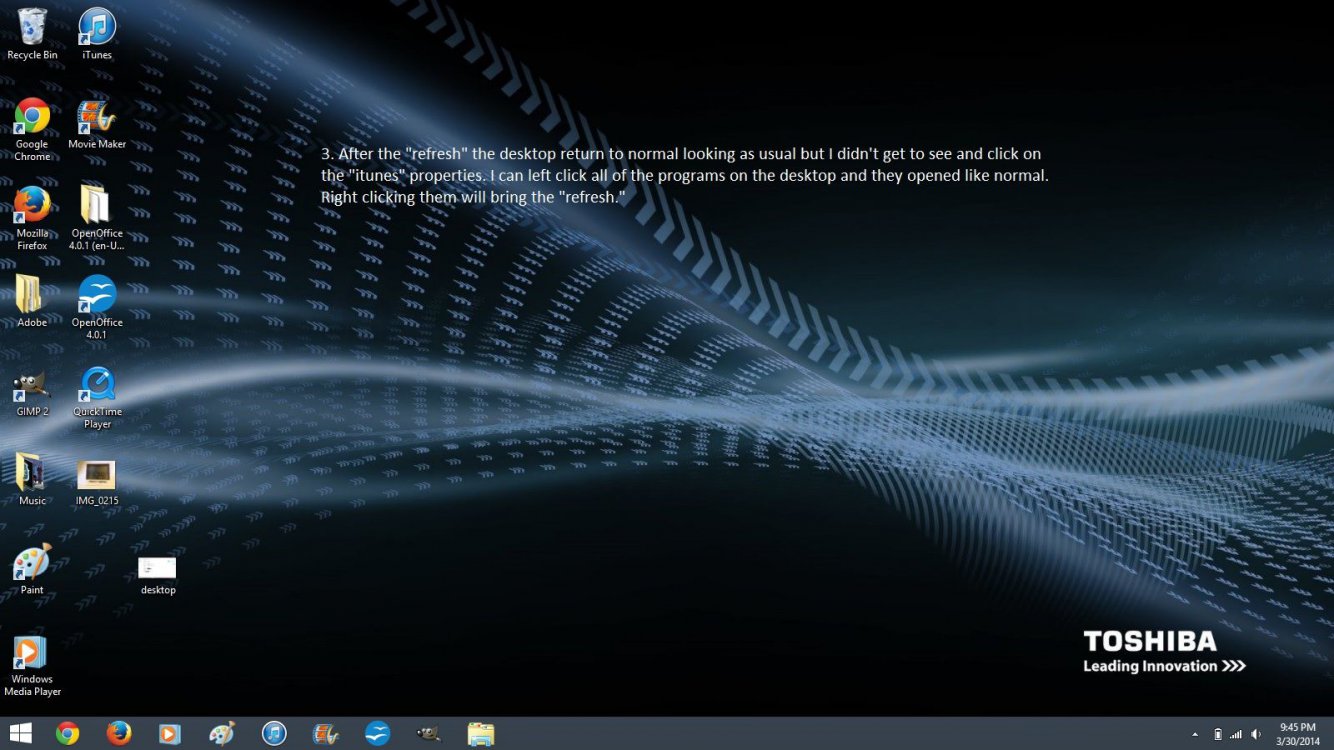The height and width of the screenshot is (750, 1334).
Task: Open the Windows Start button
Action: point(20,733)
